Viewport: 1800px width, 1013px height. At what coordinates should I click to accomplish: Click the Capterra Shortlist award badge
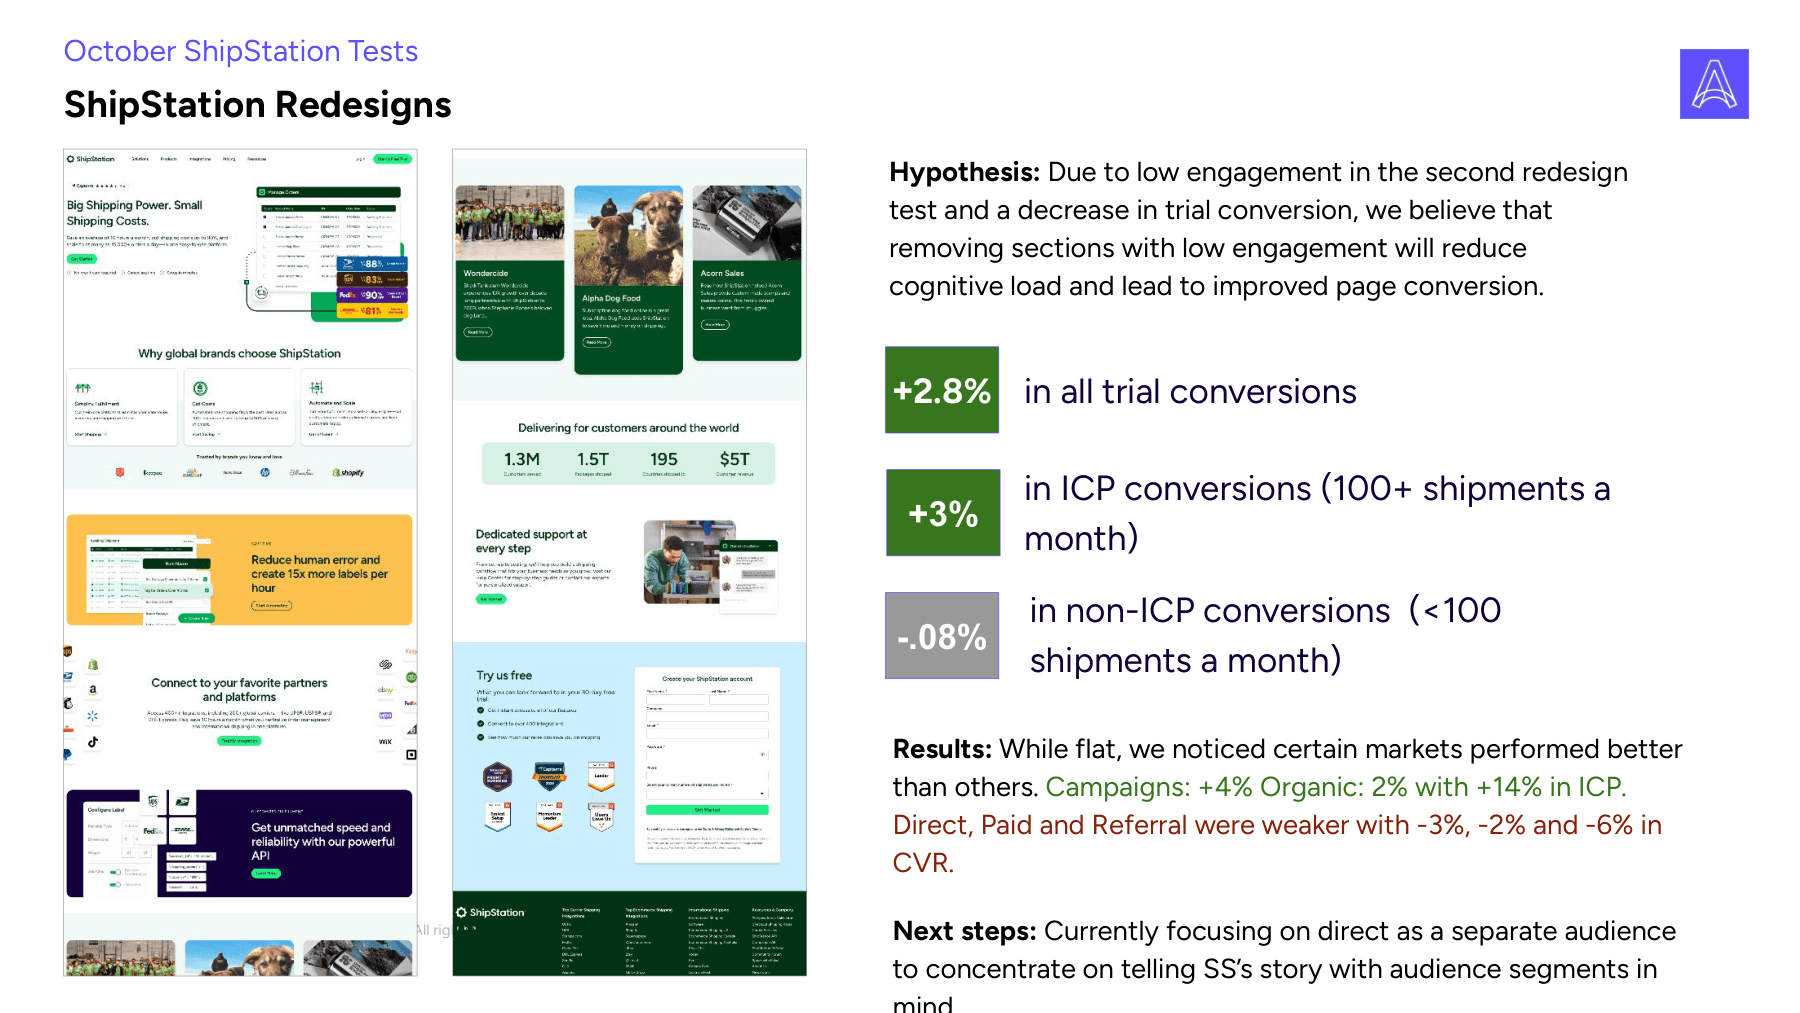point(550,776)
